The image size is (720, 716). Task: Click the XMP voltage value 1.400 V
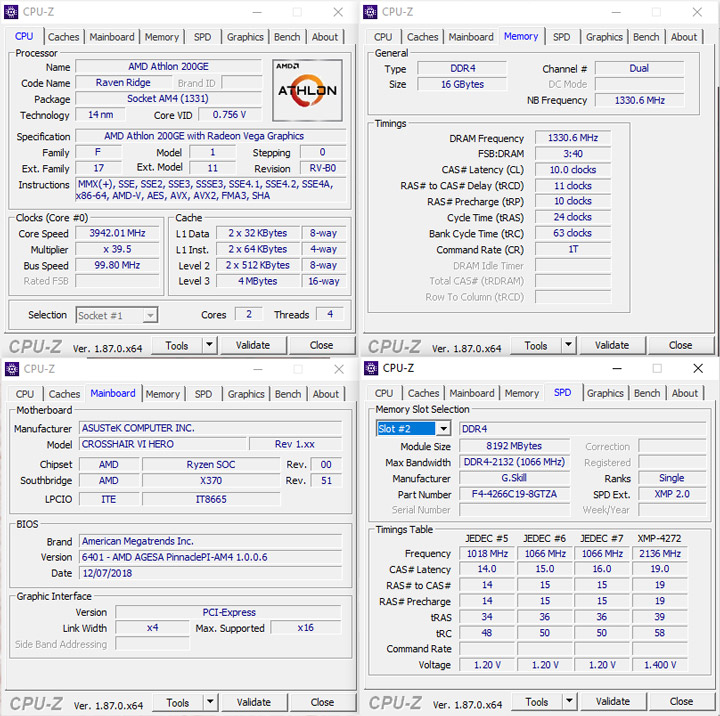tap(660, 665)
